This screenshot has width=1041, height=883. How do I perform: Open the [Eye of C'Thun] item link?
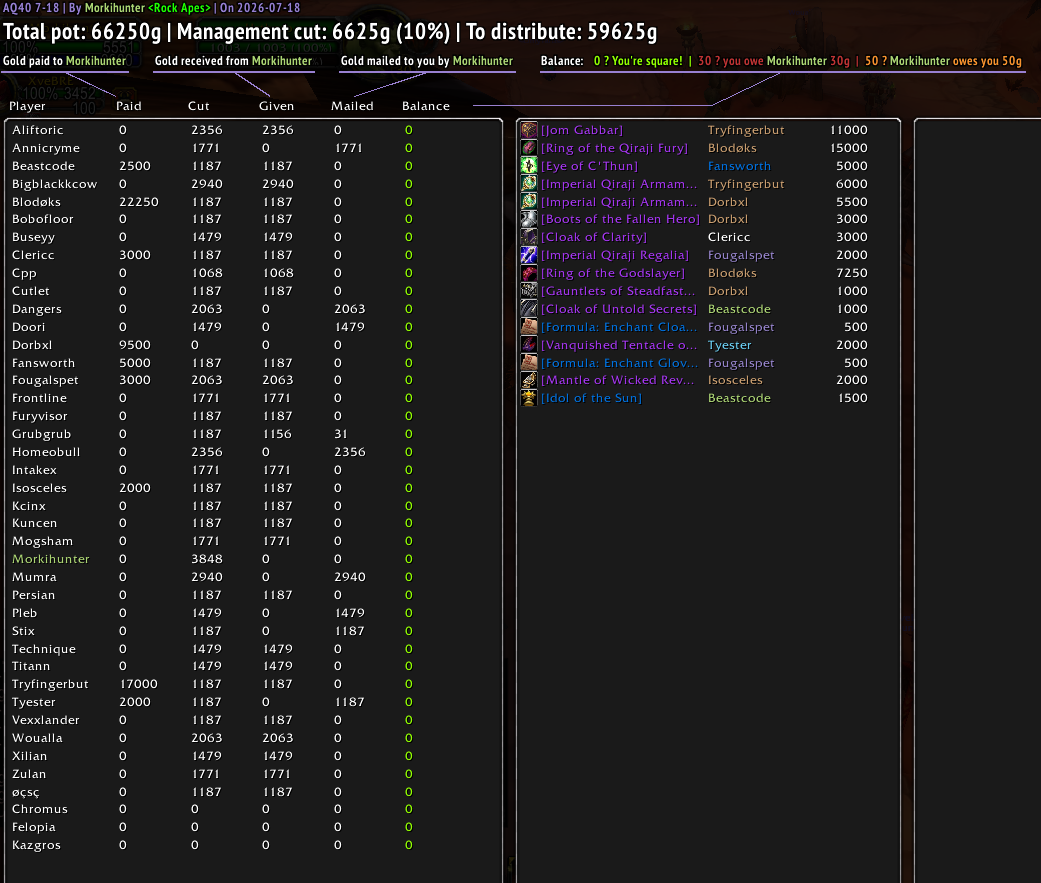[x=589, y=166]
